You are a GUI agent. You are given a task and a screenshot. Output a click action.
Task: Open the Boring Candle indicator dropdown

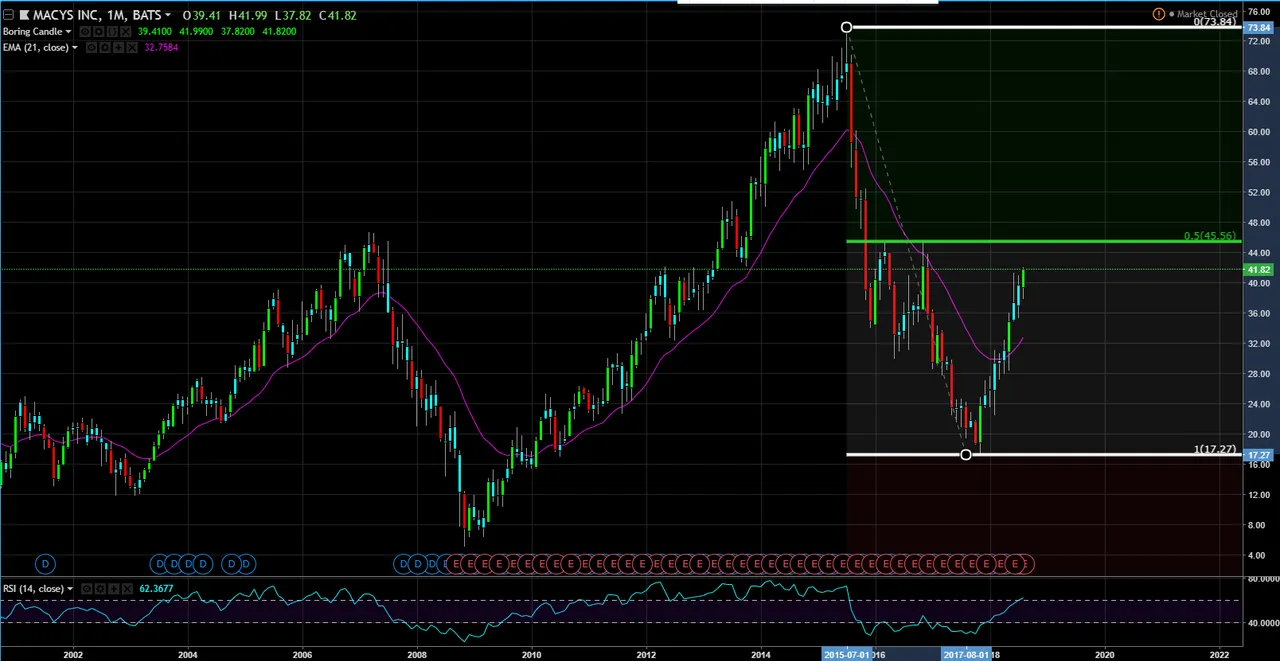(x=68, y=32)
